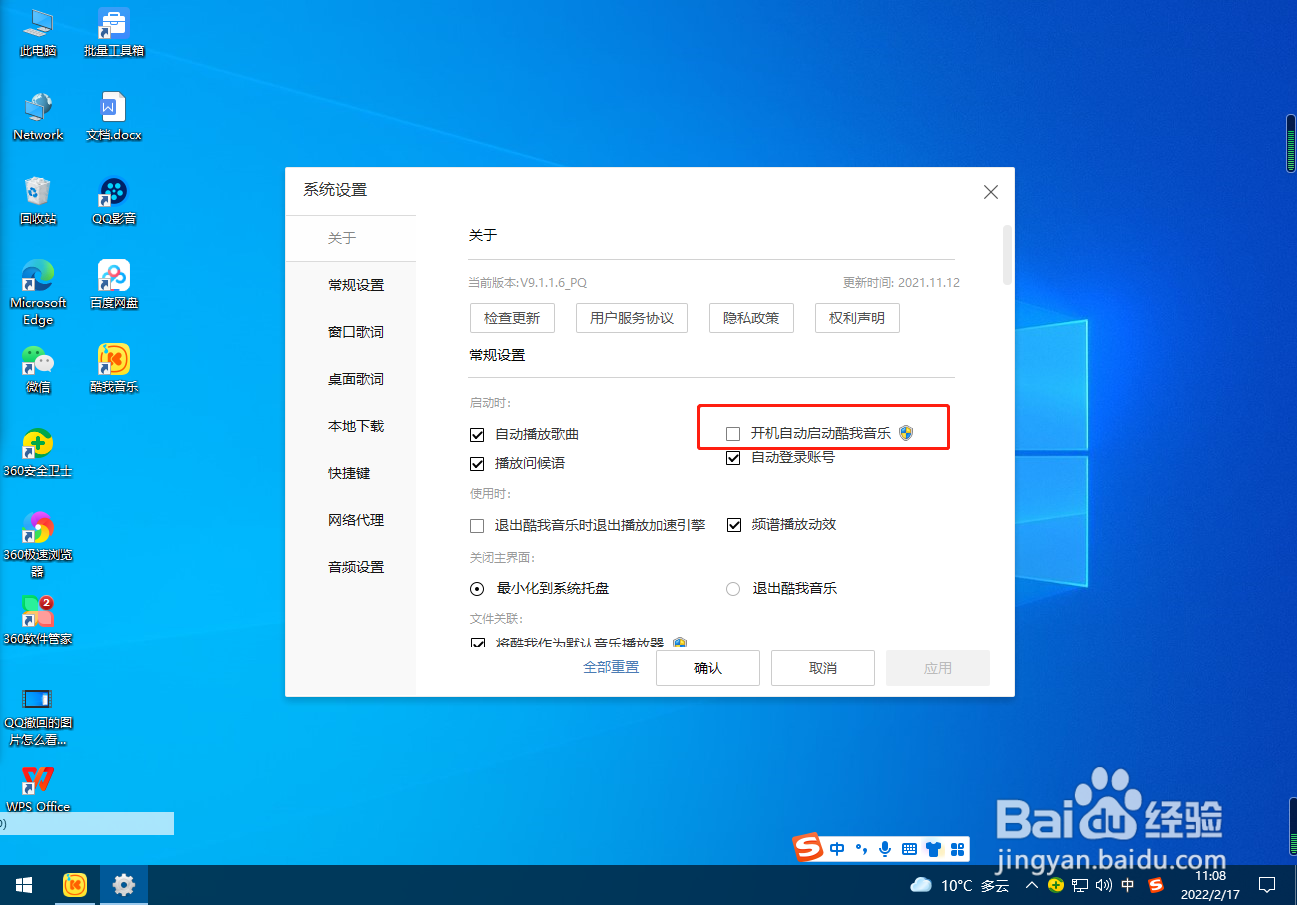Uncheck 自动登录账号 checkbox
Viewport: 1297px width, 905px height.
pos(733,457)
